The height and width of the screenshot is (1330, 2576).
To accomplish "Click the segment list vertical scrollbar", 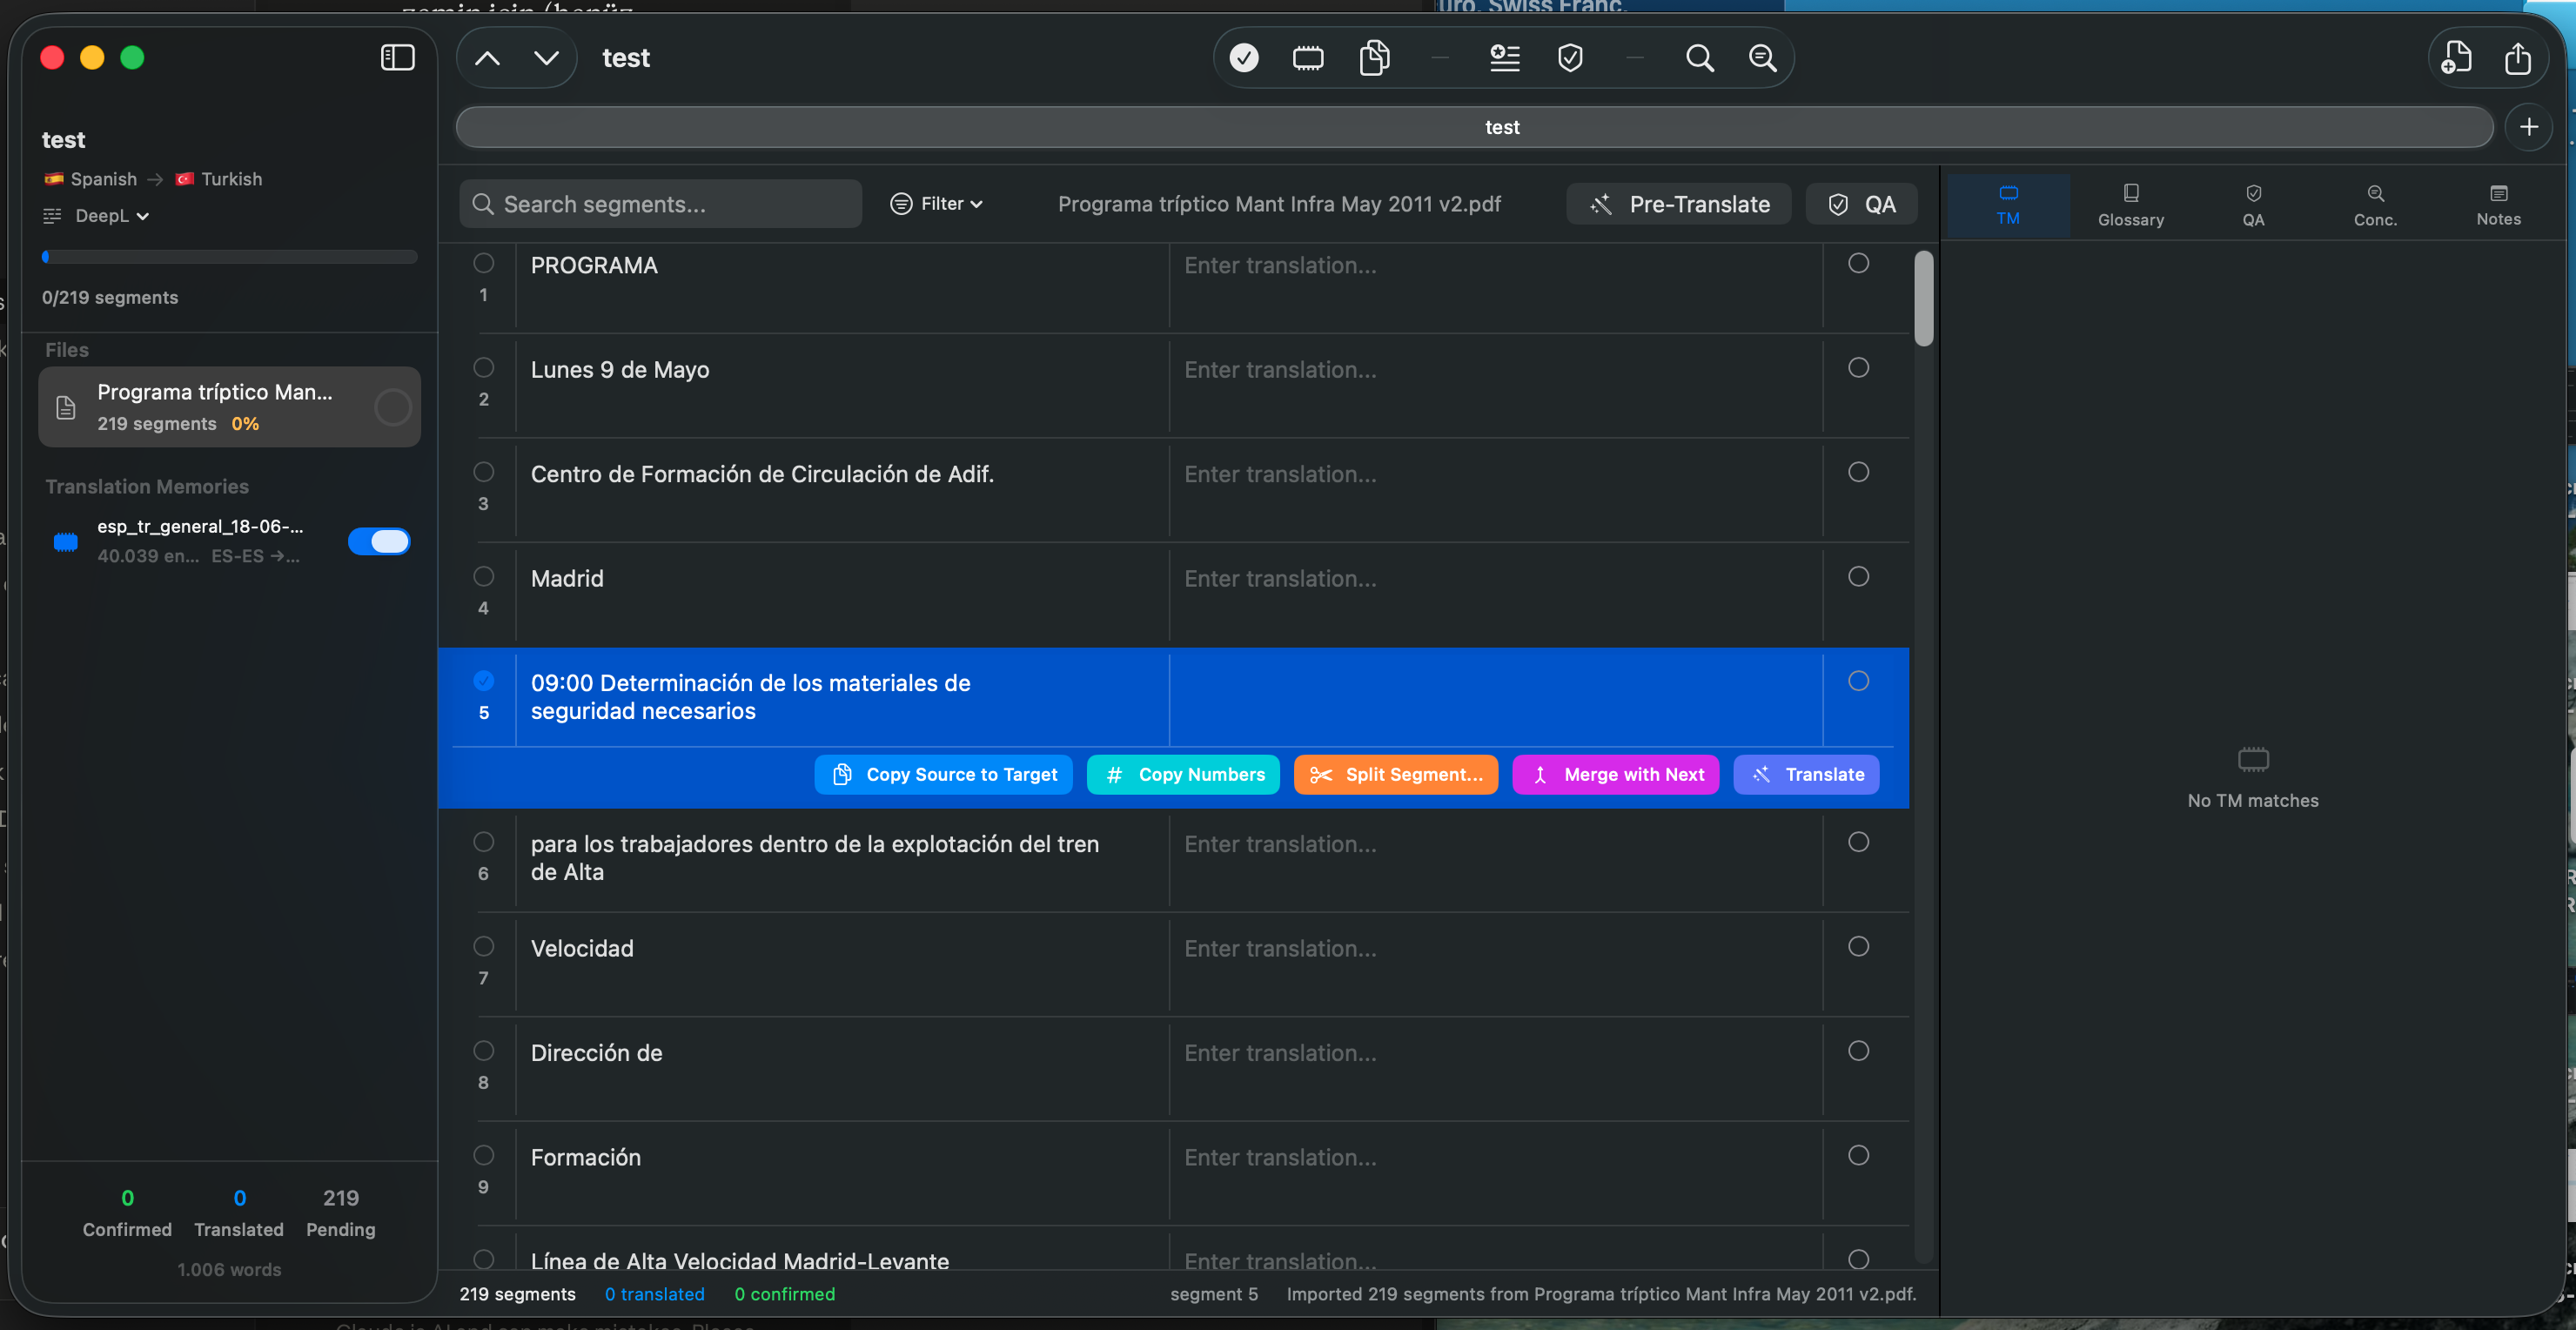I will [x=1923, y=298].
